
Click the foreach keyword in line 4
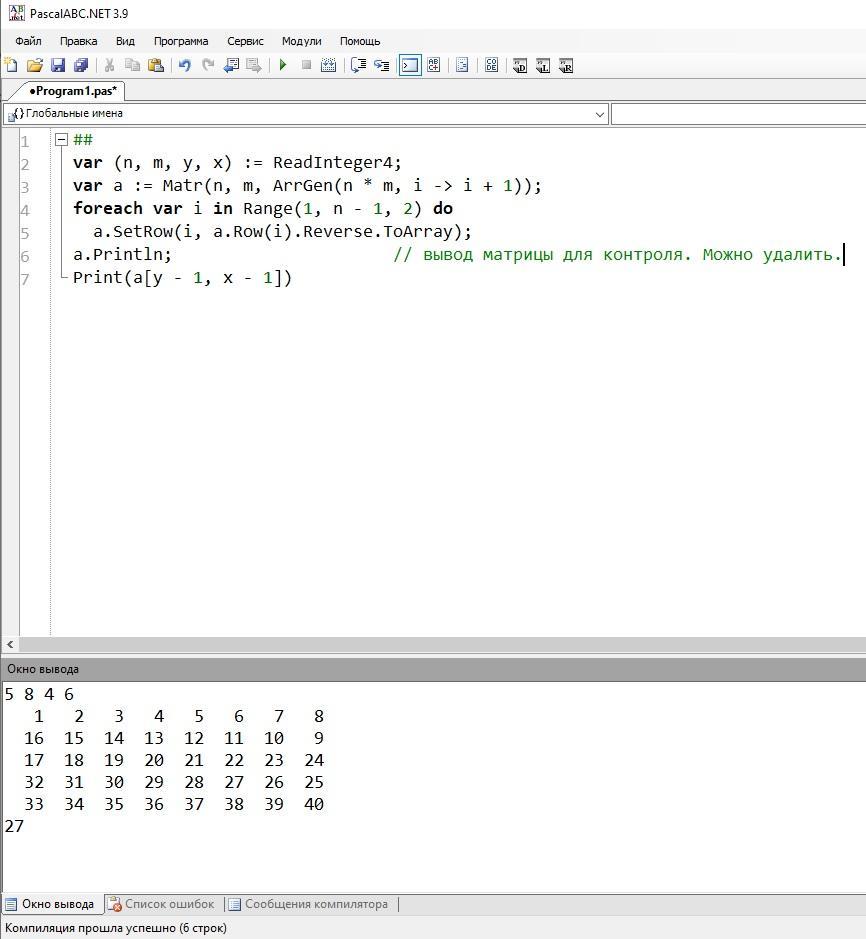pos(108,208)
